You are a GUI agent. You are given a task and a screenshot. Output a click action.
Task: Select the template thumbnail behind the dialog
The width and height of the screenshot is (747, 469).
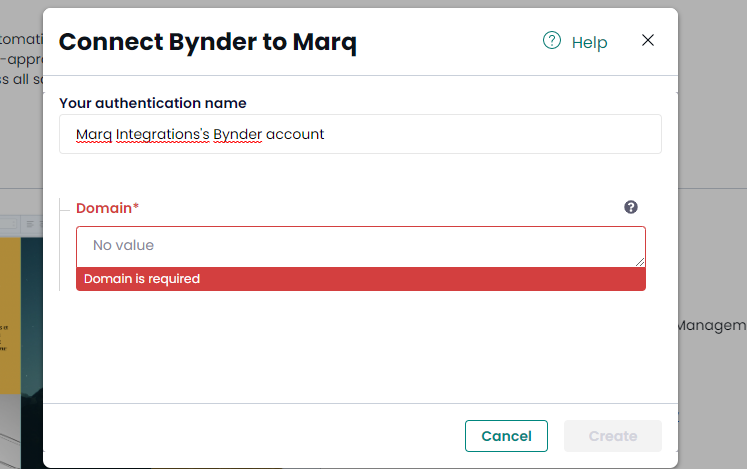tap(21, 353)
